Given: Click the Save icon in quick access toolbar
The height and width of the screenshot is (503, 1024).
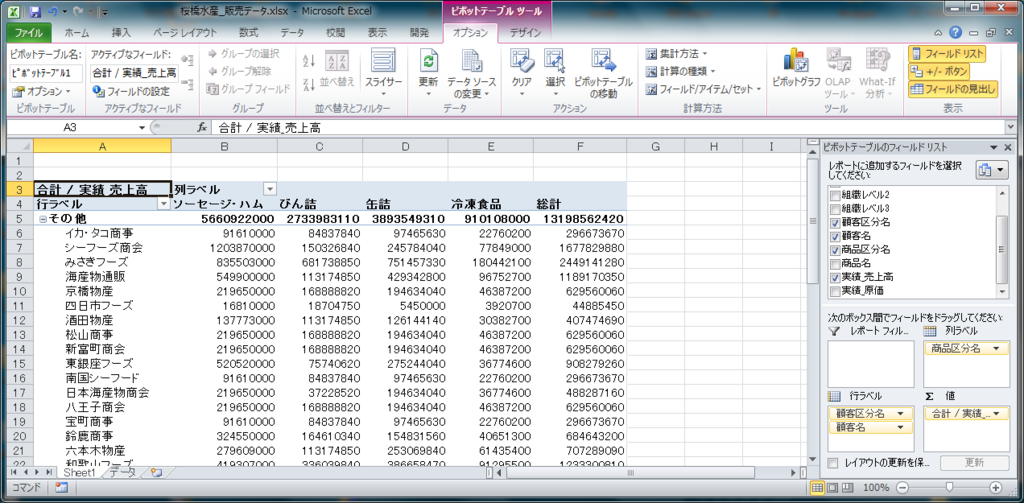Looking at the screenshot, I should 35,12.
